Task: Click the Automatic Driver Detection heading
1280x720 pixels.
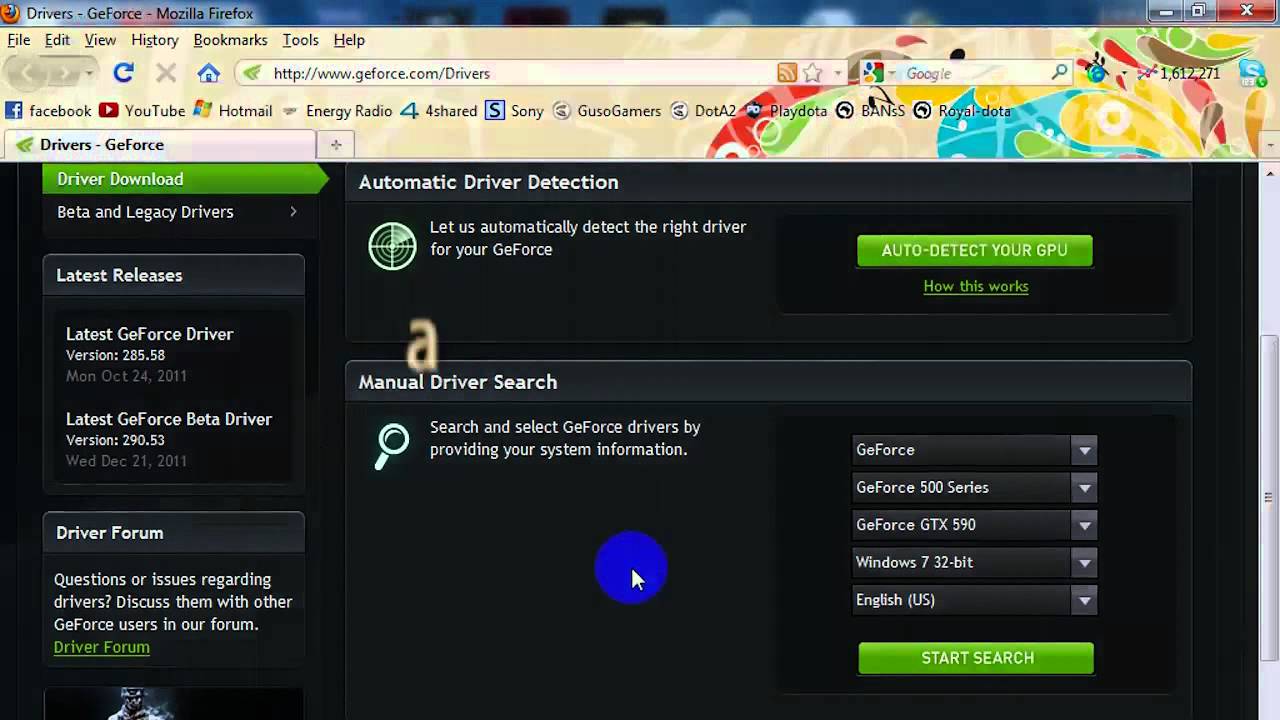Action: pos(488,182)
